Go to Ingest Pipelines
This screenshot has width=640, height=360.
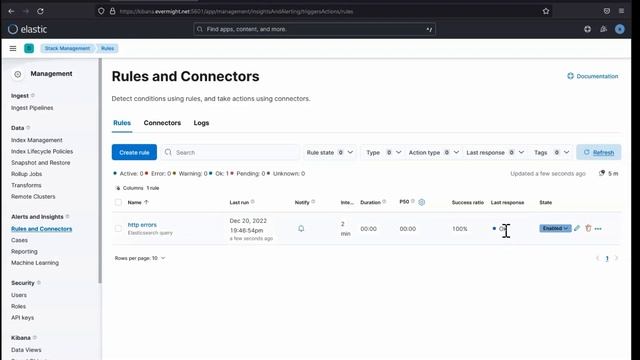(32, 108)
